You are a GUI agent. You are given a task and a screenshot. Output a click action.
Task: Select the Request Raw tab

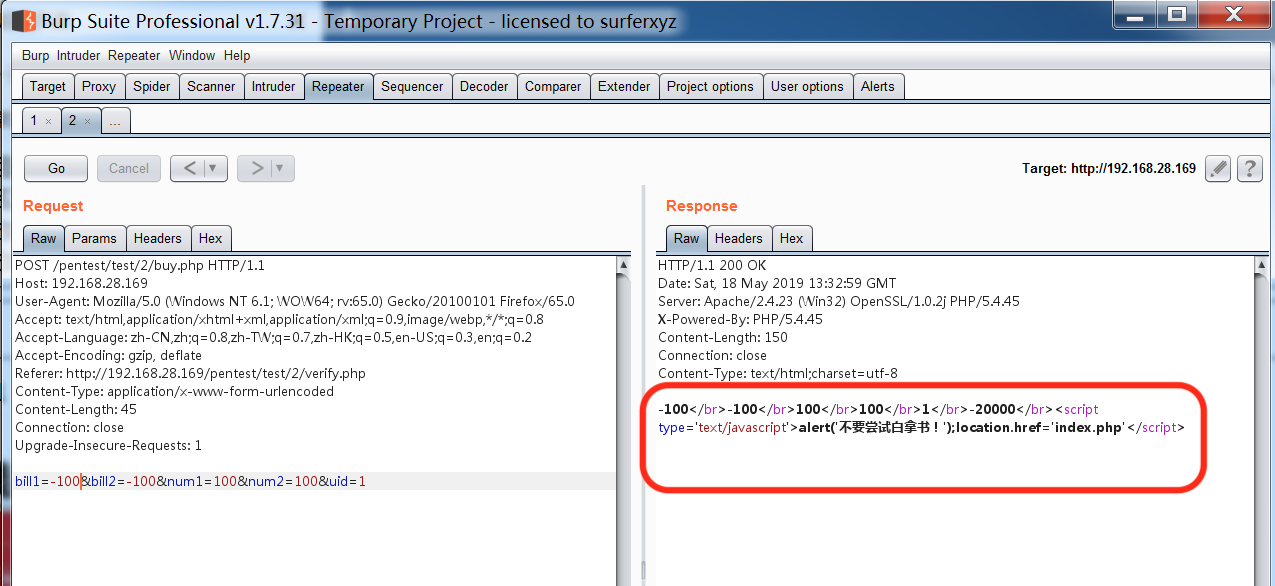tap(43, 238)
